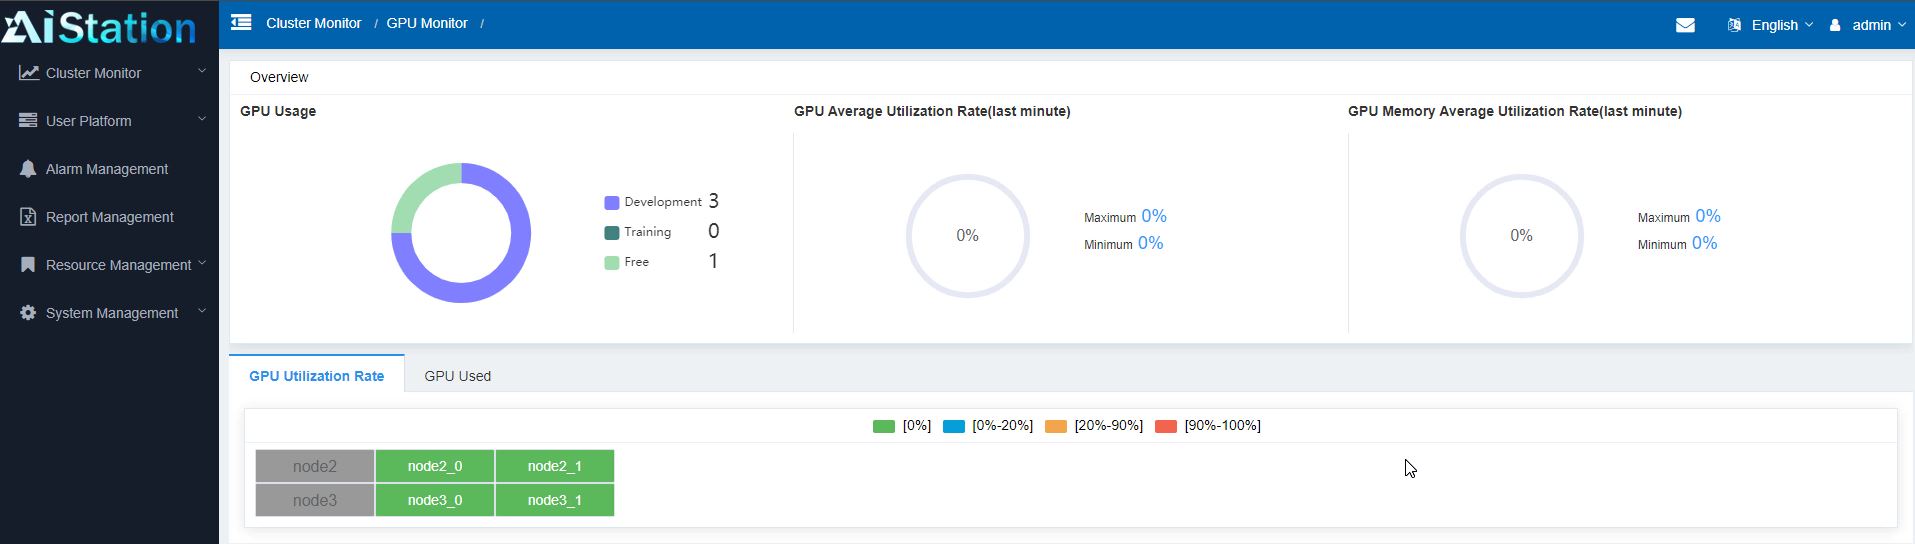The height and width of the screenshot is (544, 1915).
Task: Open Alarm Management in the sidebar
Action: coord(107,169)
